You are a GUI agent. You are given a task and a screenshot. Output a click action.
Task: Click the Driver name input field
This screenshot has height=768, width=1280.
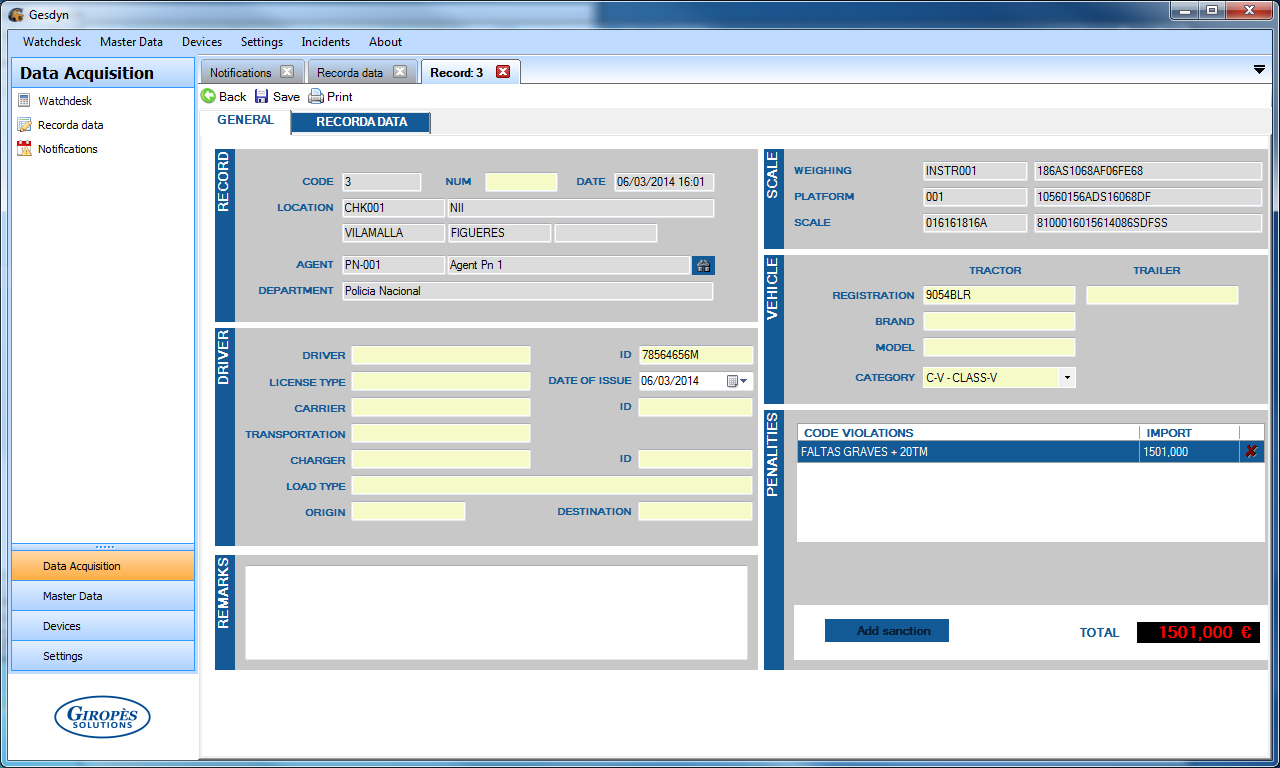click(x=441, y=356)
